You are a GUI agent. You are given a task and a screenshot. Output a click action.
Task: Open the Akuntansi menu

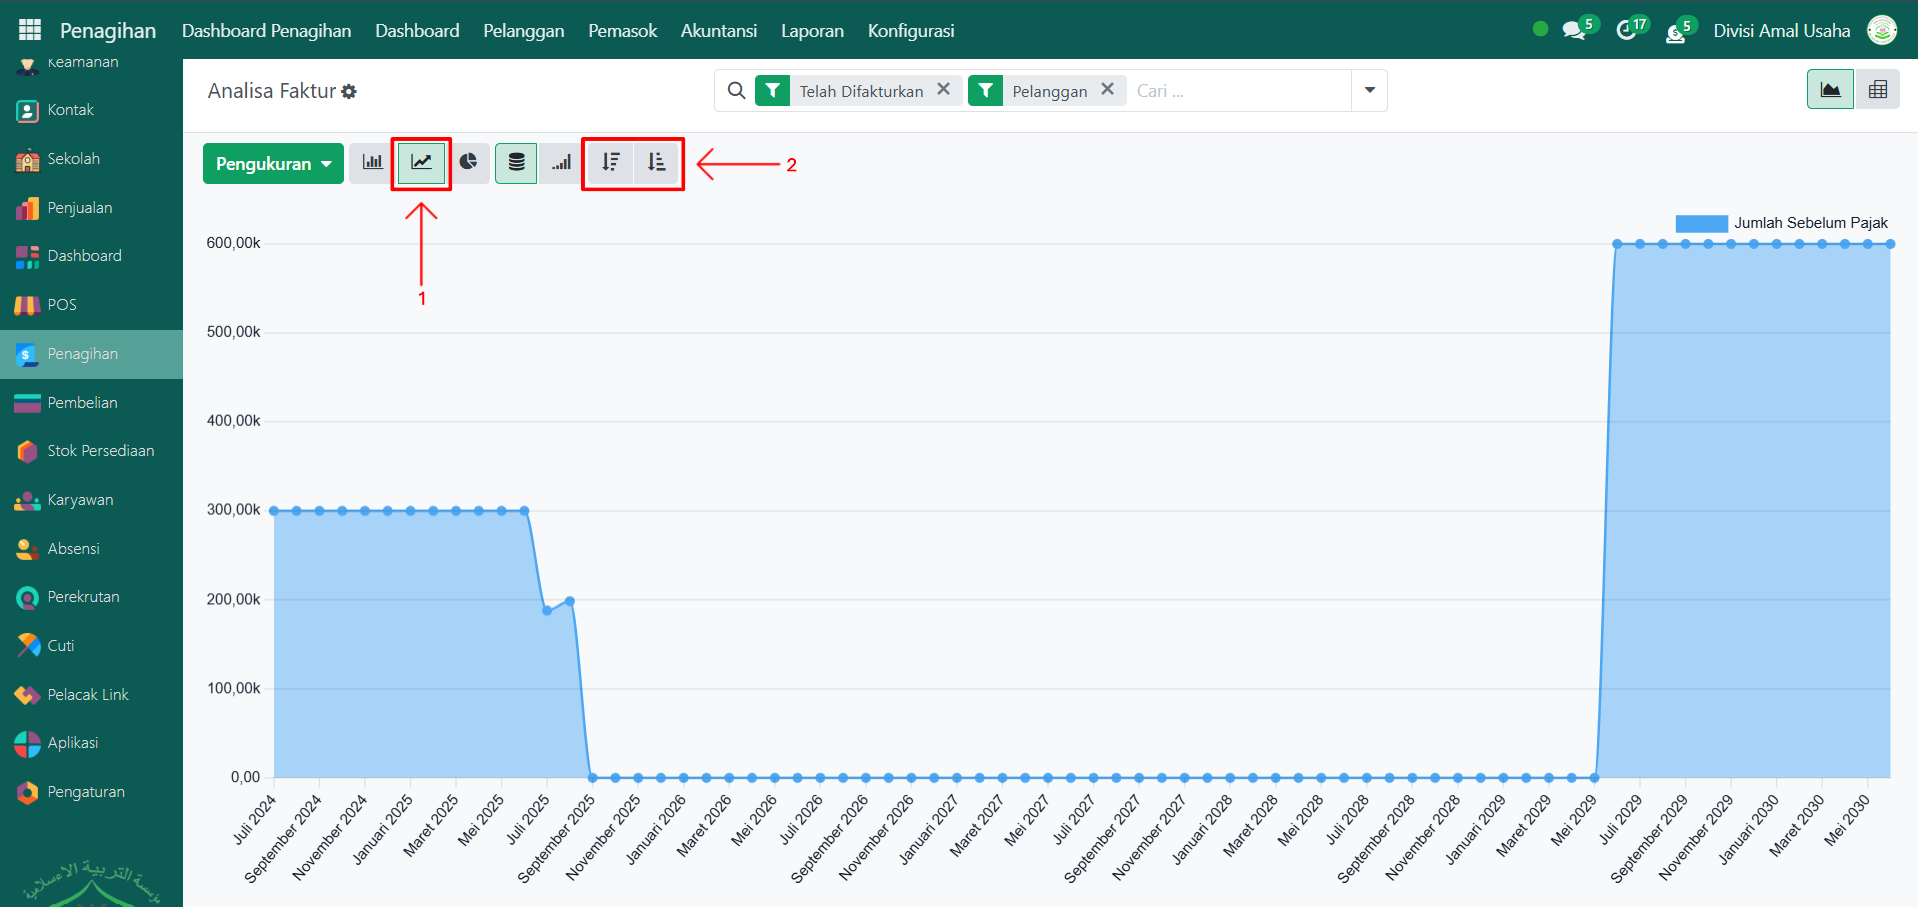(x=718, y=31)
